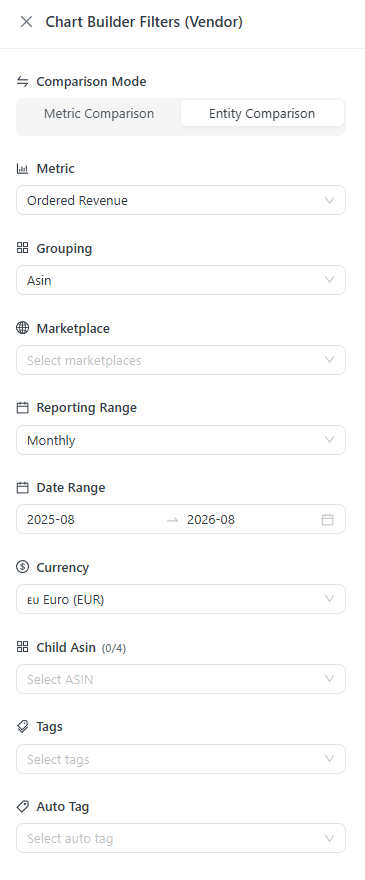Select the Entity Comparison mode

(262, 113)
